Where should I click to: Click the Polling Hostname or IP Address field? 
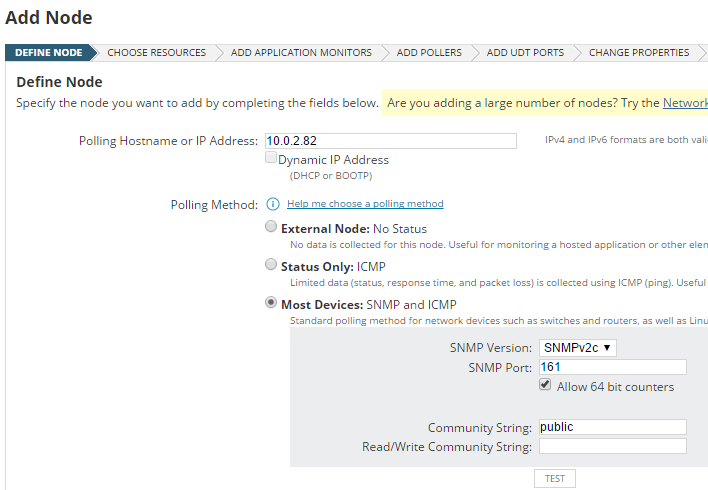tap(390, 141)
